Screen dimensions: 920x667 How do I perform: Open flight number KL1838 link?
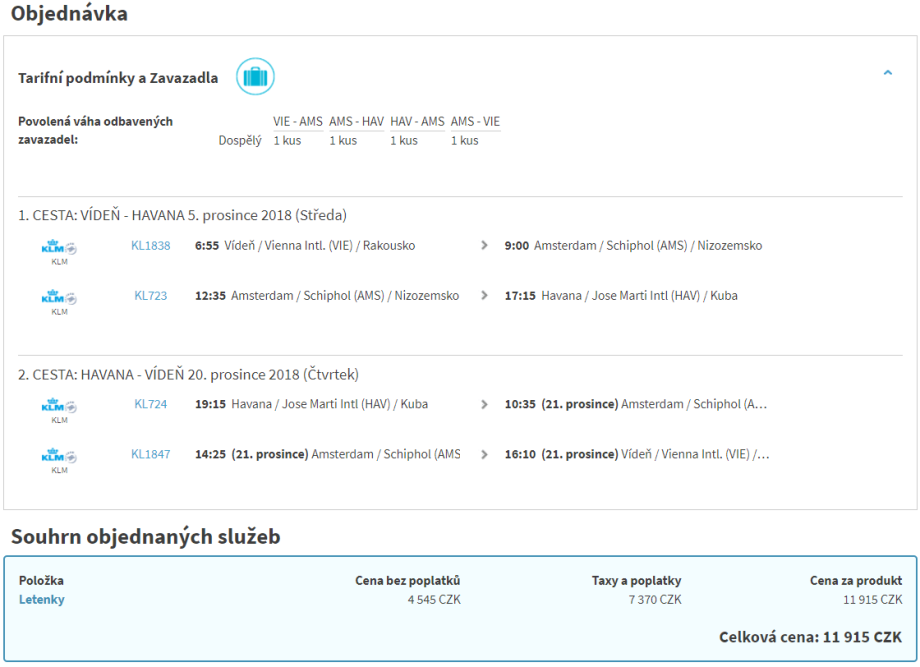(x=151, y=246)
